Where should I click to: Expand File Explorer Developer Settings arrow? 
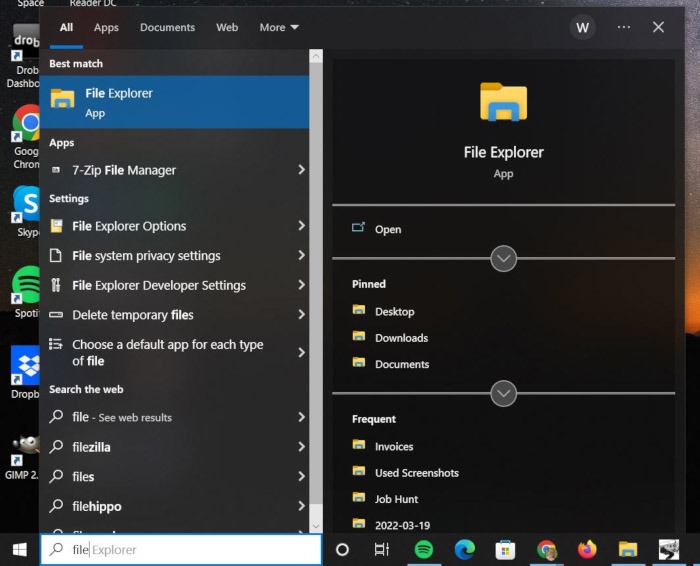[301, 285]
